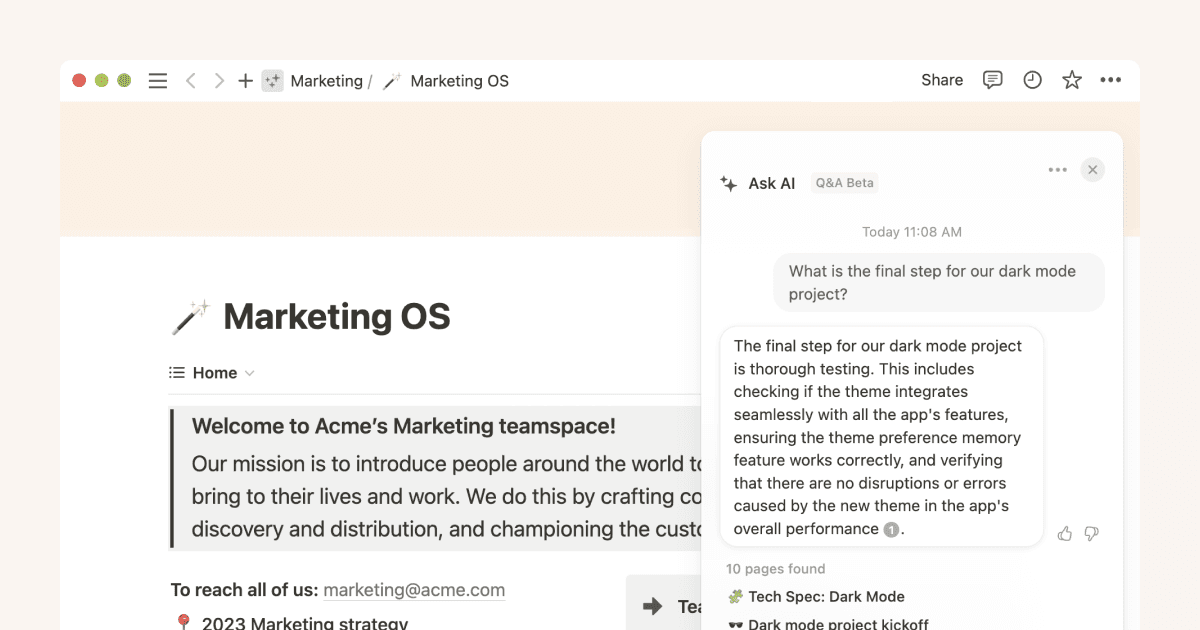1200x630 pixels.
Task: Open the sidebar with the hamburger icon
Action: [157, 80]
